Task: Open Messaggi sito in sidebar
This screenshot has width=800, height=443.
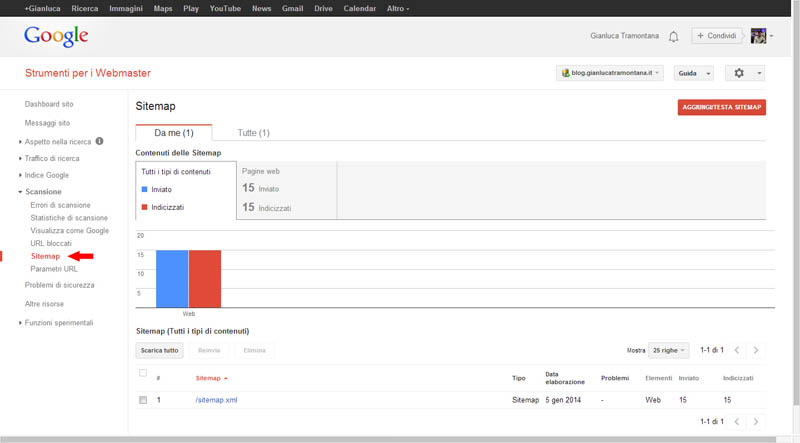Action: point(47,123)
